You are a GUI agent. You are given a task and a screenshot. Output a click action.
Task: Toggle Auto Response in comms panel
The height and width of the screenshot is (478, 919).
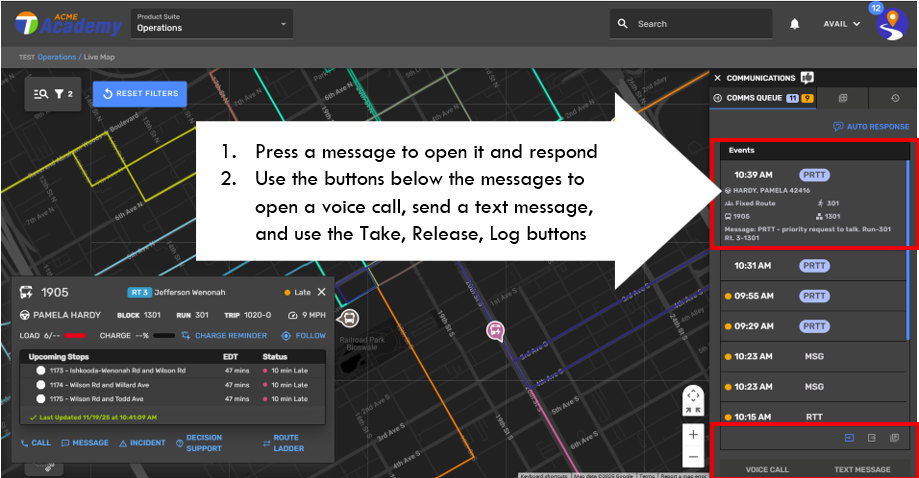tap(870, 127)
